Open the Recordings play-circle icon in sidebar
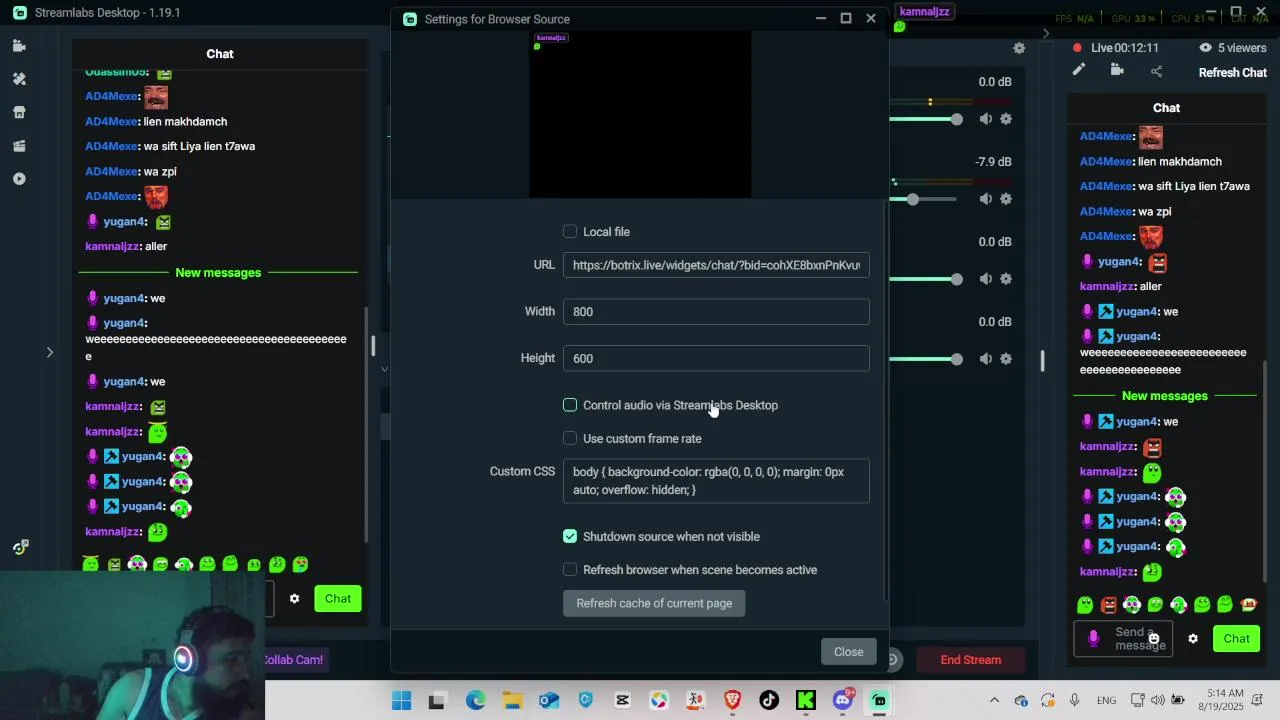The height and width of the screenshot is (720, 1280). [19, 179]
